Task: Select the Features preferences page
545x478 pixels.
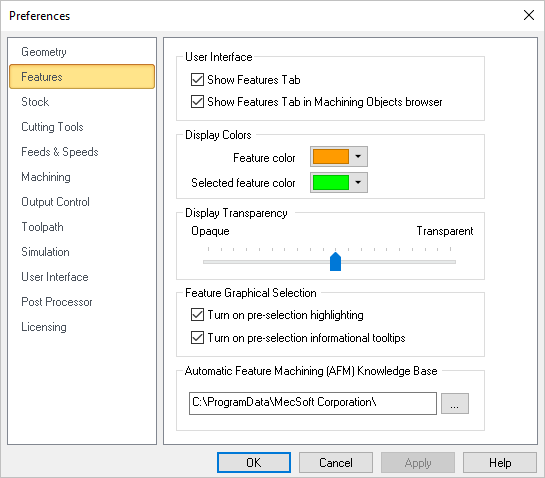Action: (x=82, y=76)
